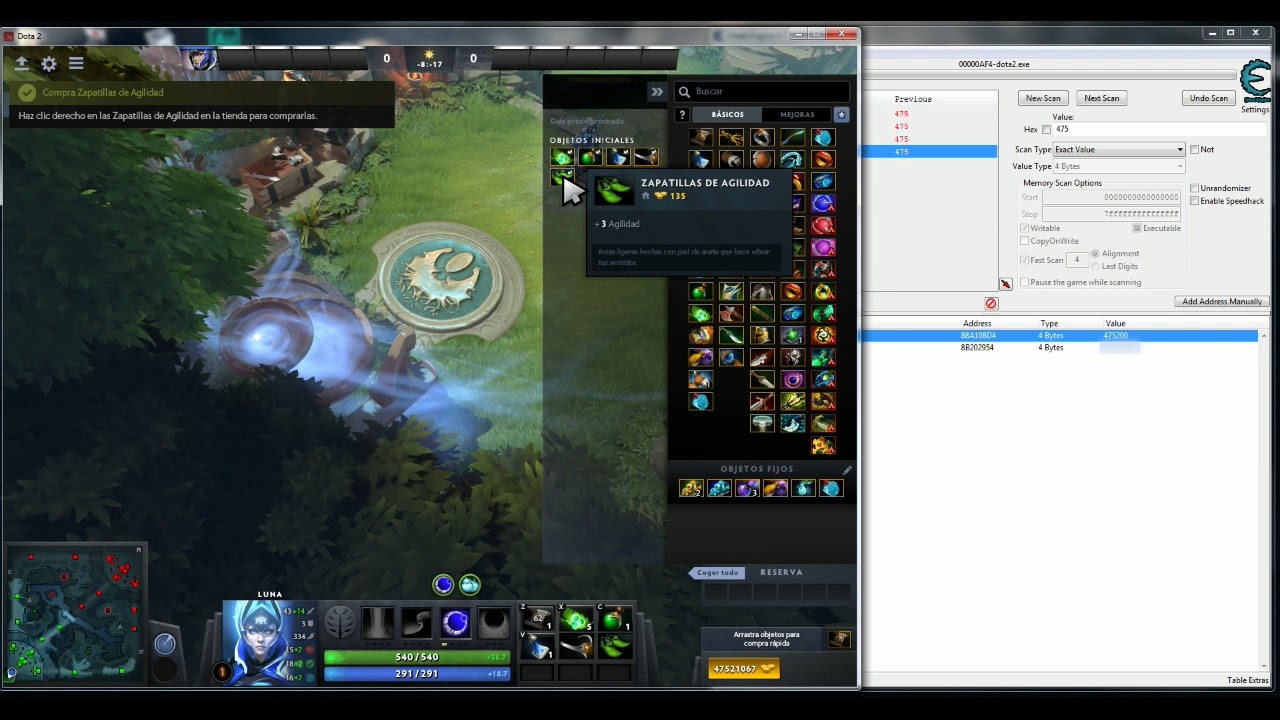
Task: Click New Scan in Cheat Engine
Action: 1043,98
